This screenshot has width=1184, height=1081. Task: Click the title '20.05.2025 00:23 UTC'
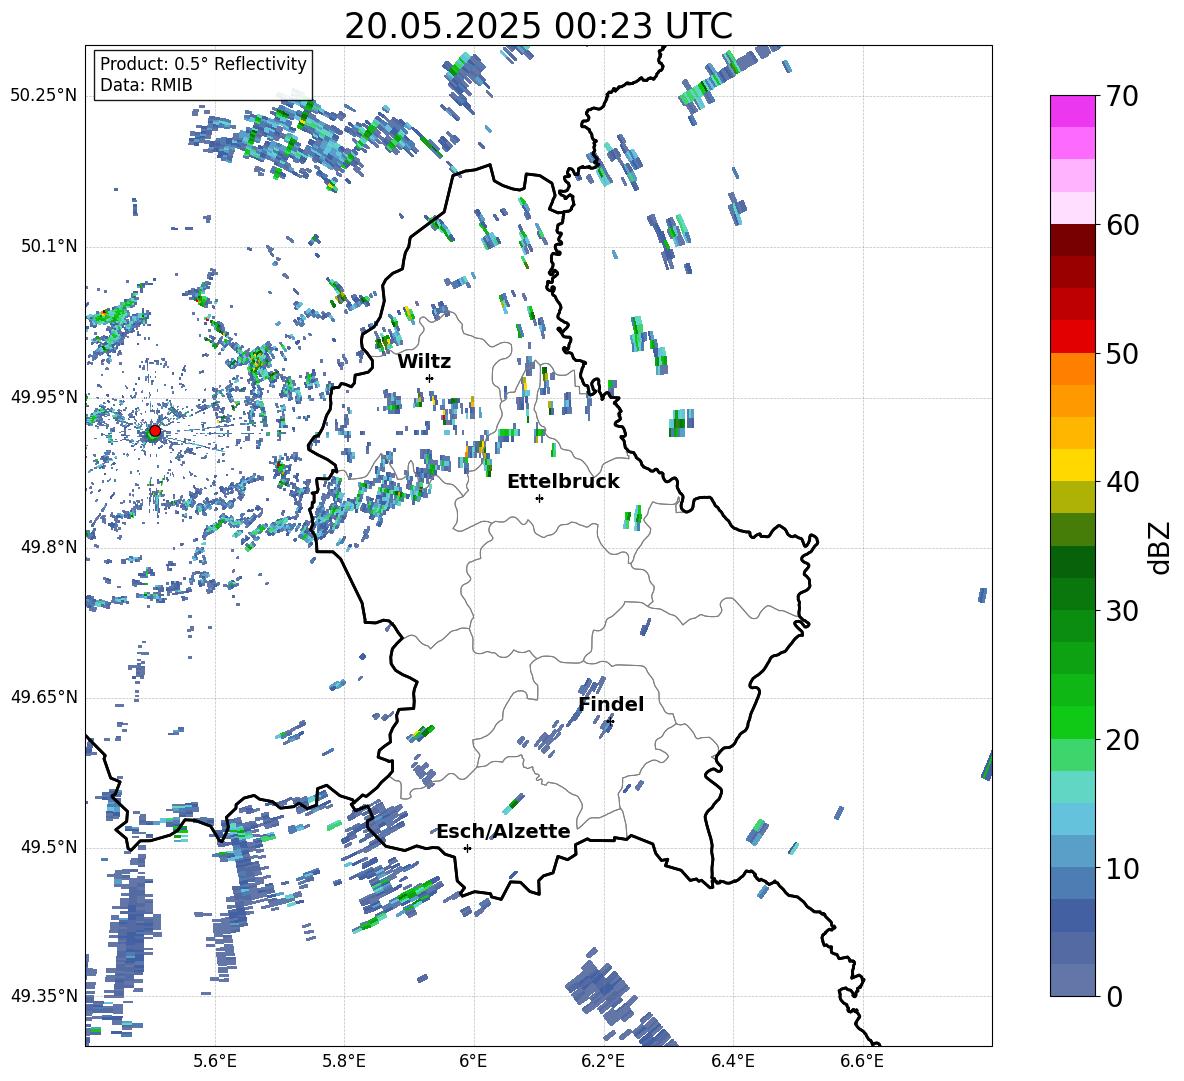(x=538, y=26)
